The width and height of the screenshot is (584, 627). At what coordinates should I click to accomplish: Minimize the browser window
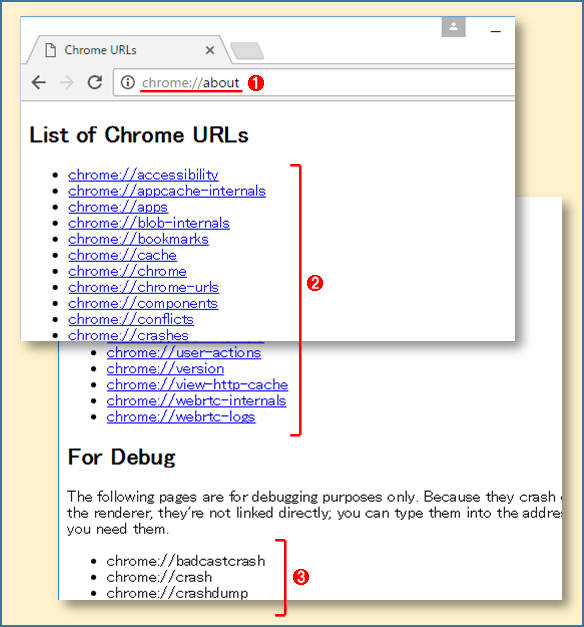point(496,31)
